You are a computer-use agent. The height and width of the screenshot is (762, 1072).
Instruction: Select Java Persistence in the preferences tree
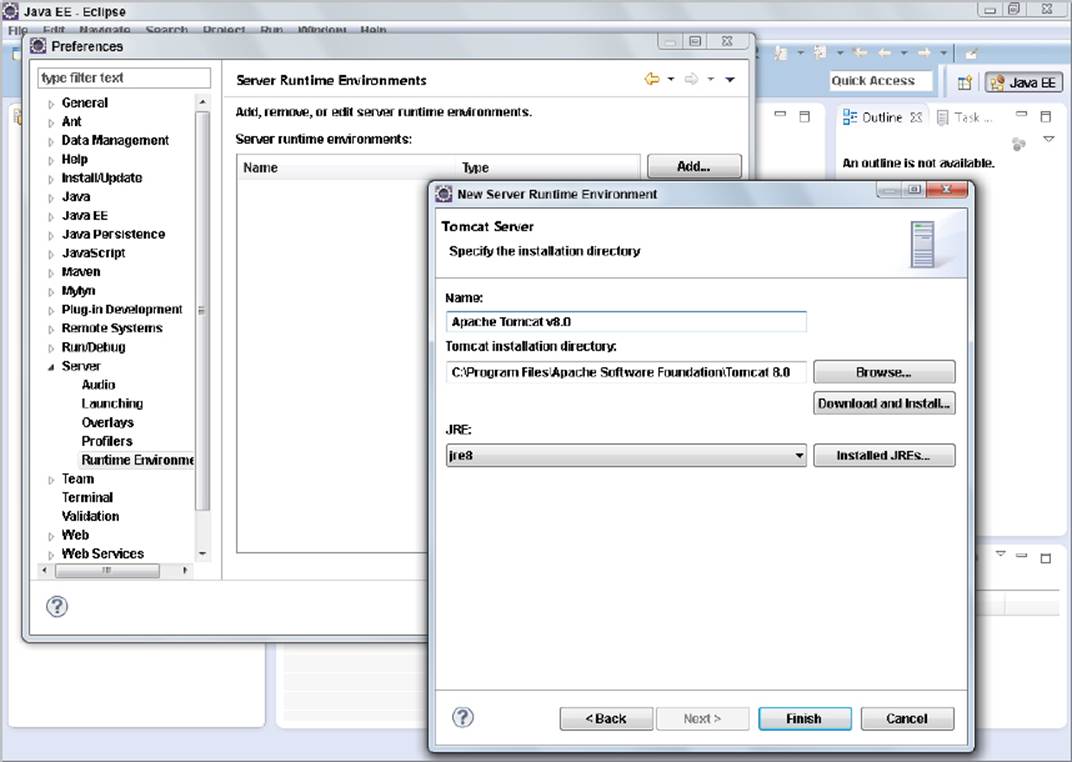113,234
